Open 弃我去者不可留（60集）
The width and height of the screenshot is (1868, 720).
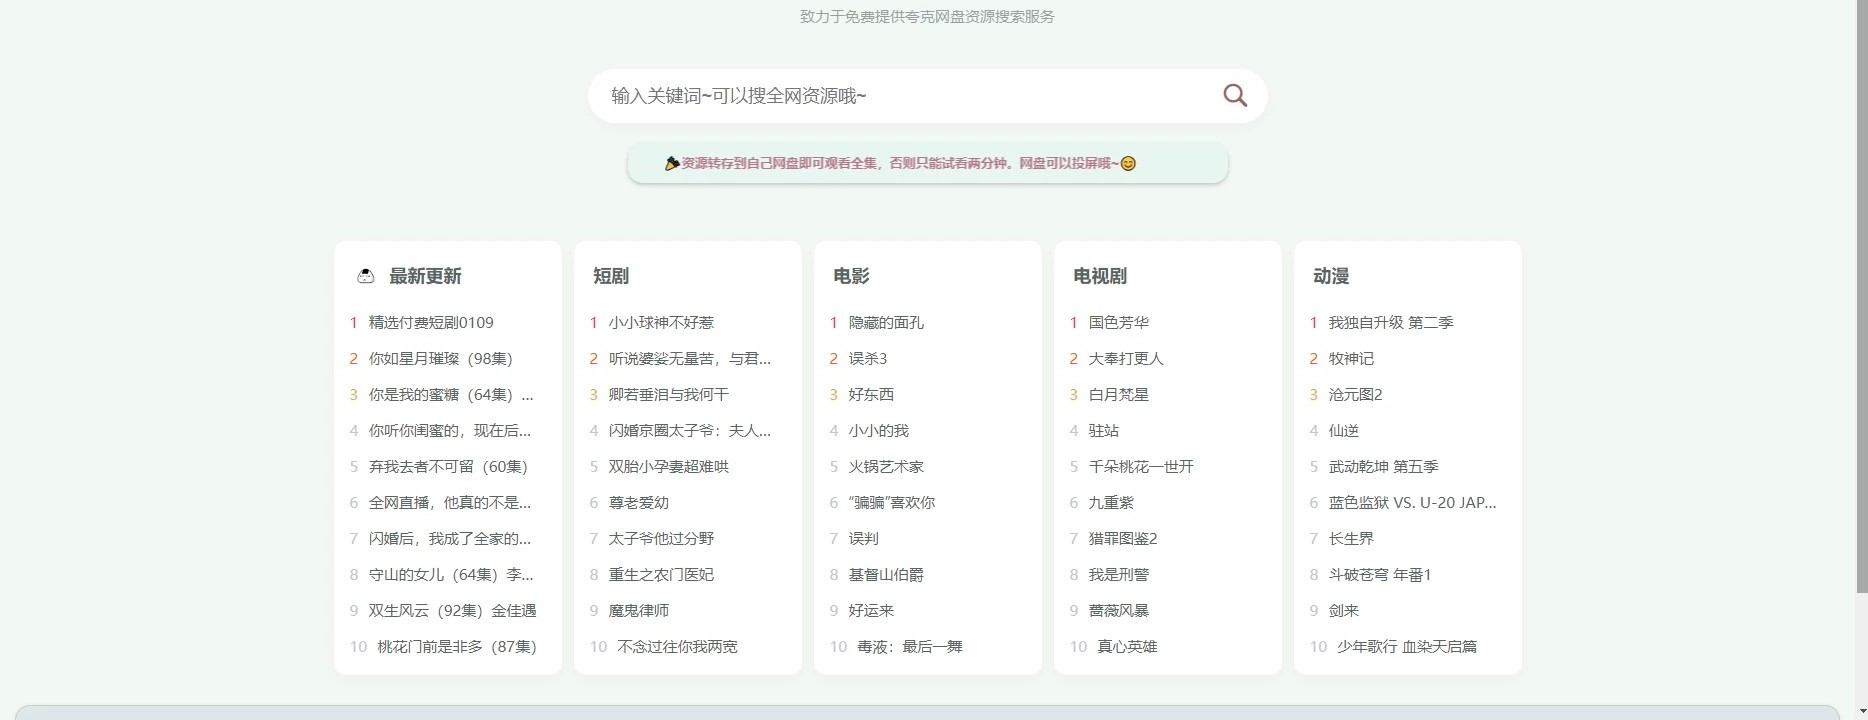pos(448,467)
